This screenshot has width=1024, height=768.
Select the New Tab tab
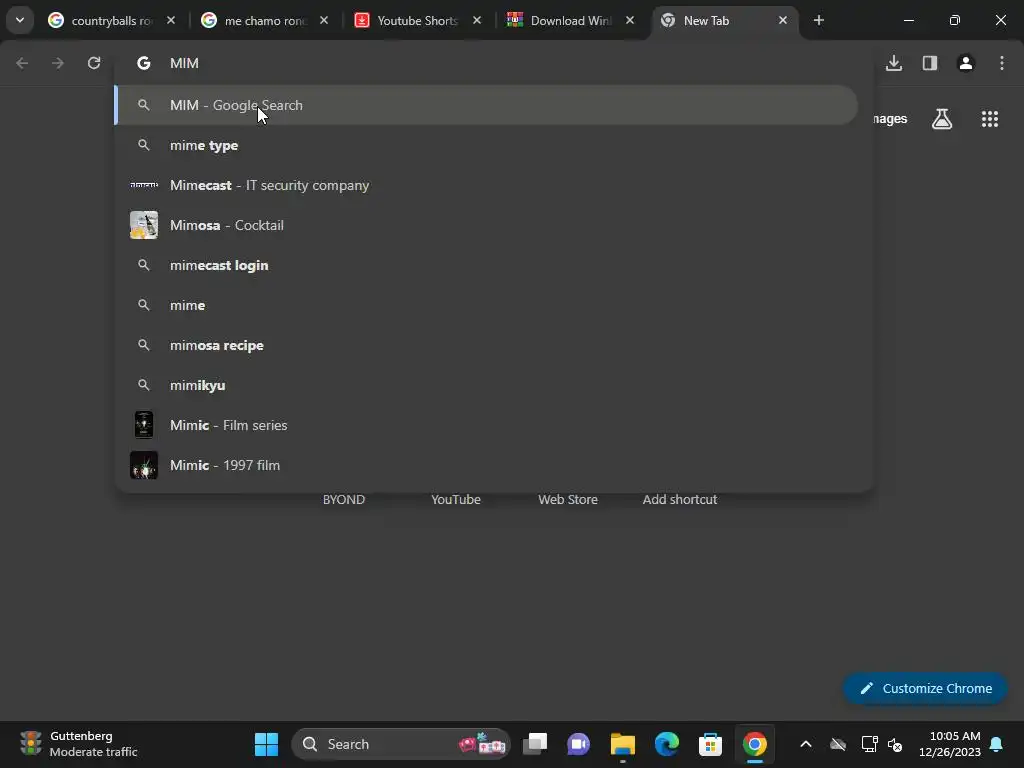coord(725,21)
